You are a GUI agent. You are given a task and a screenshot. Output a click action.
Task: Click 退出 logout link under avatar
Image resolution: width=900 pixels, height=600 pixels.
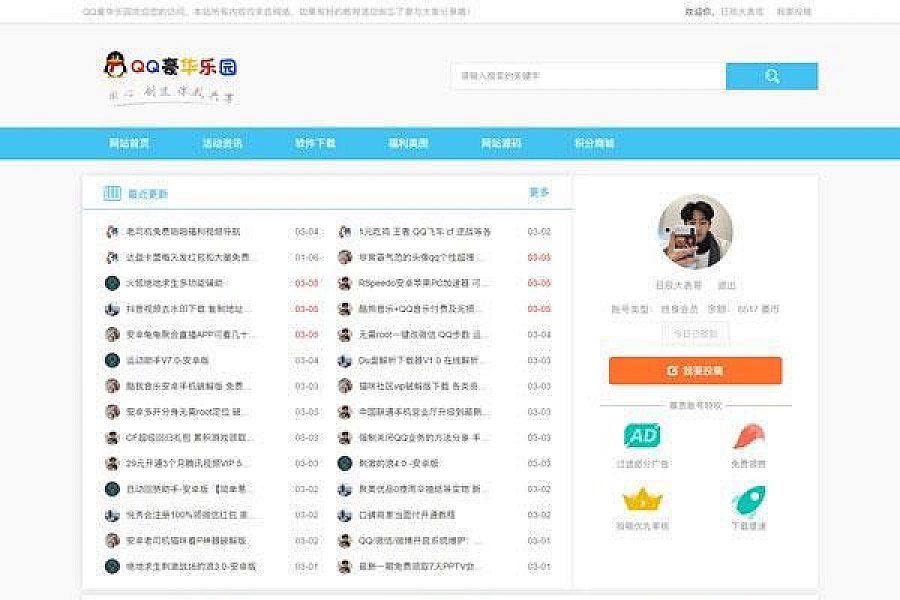coord(727,285)
